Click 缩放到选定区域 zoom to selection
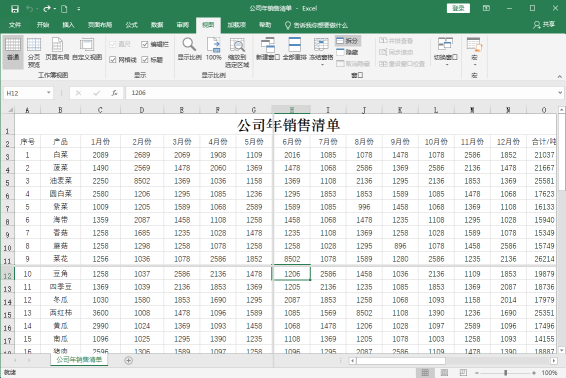 pyautogui.click(x=237, y=53)
